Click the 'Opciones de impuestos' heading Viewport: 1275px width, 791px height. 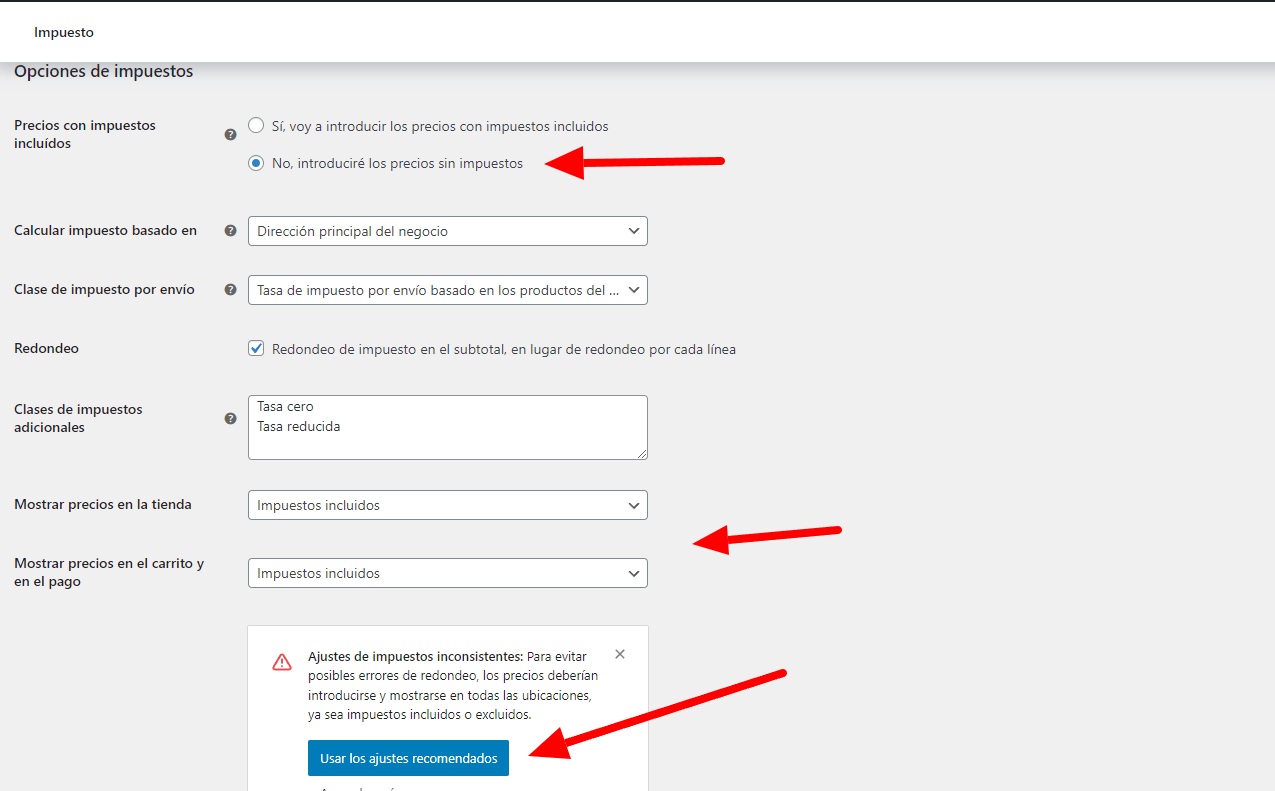click(104, 72)
